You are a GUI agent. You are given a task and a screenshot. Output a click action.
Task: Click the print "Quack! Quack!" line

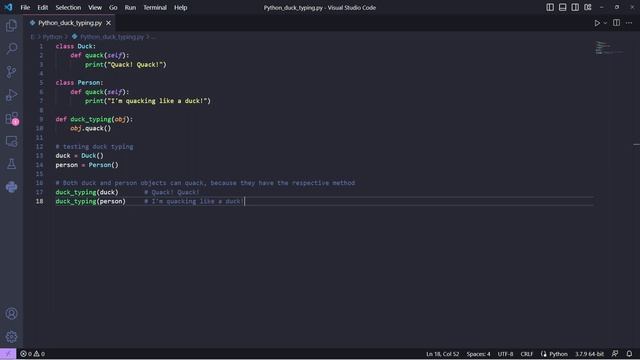126,64
